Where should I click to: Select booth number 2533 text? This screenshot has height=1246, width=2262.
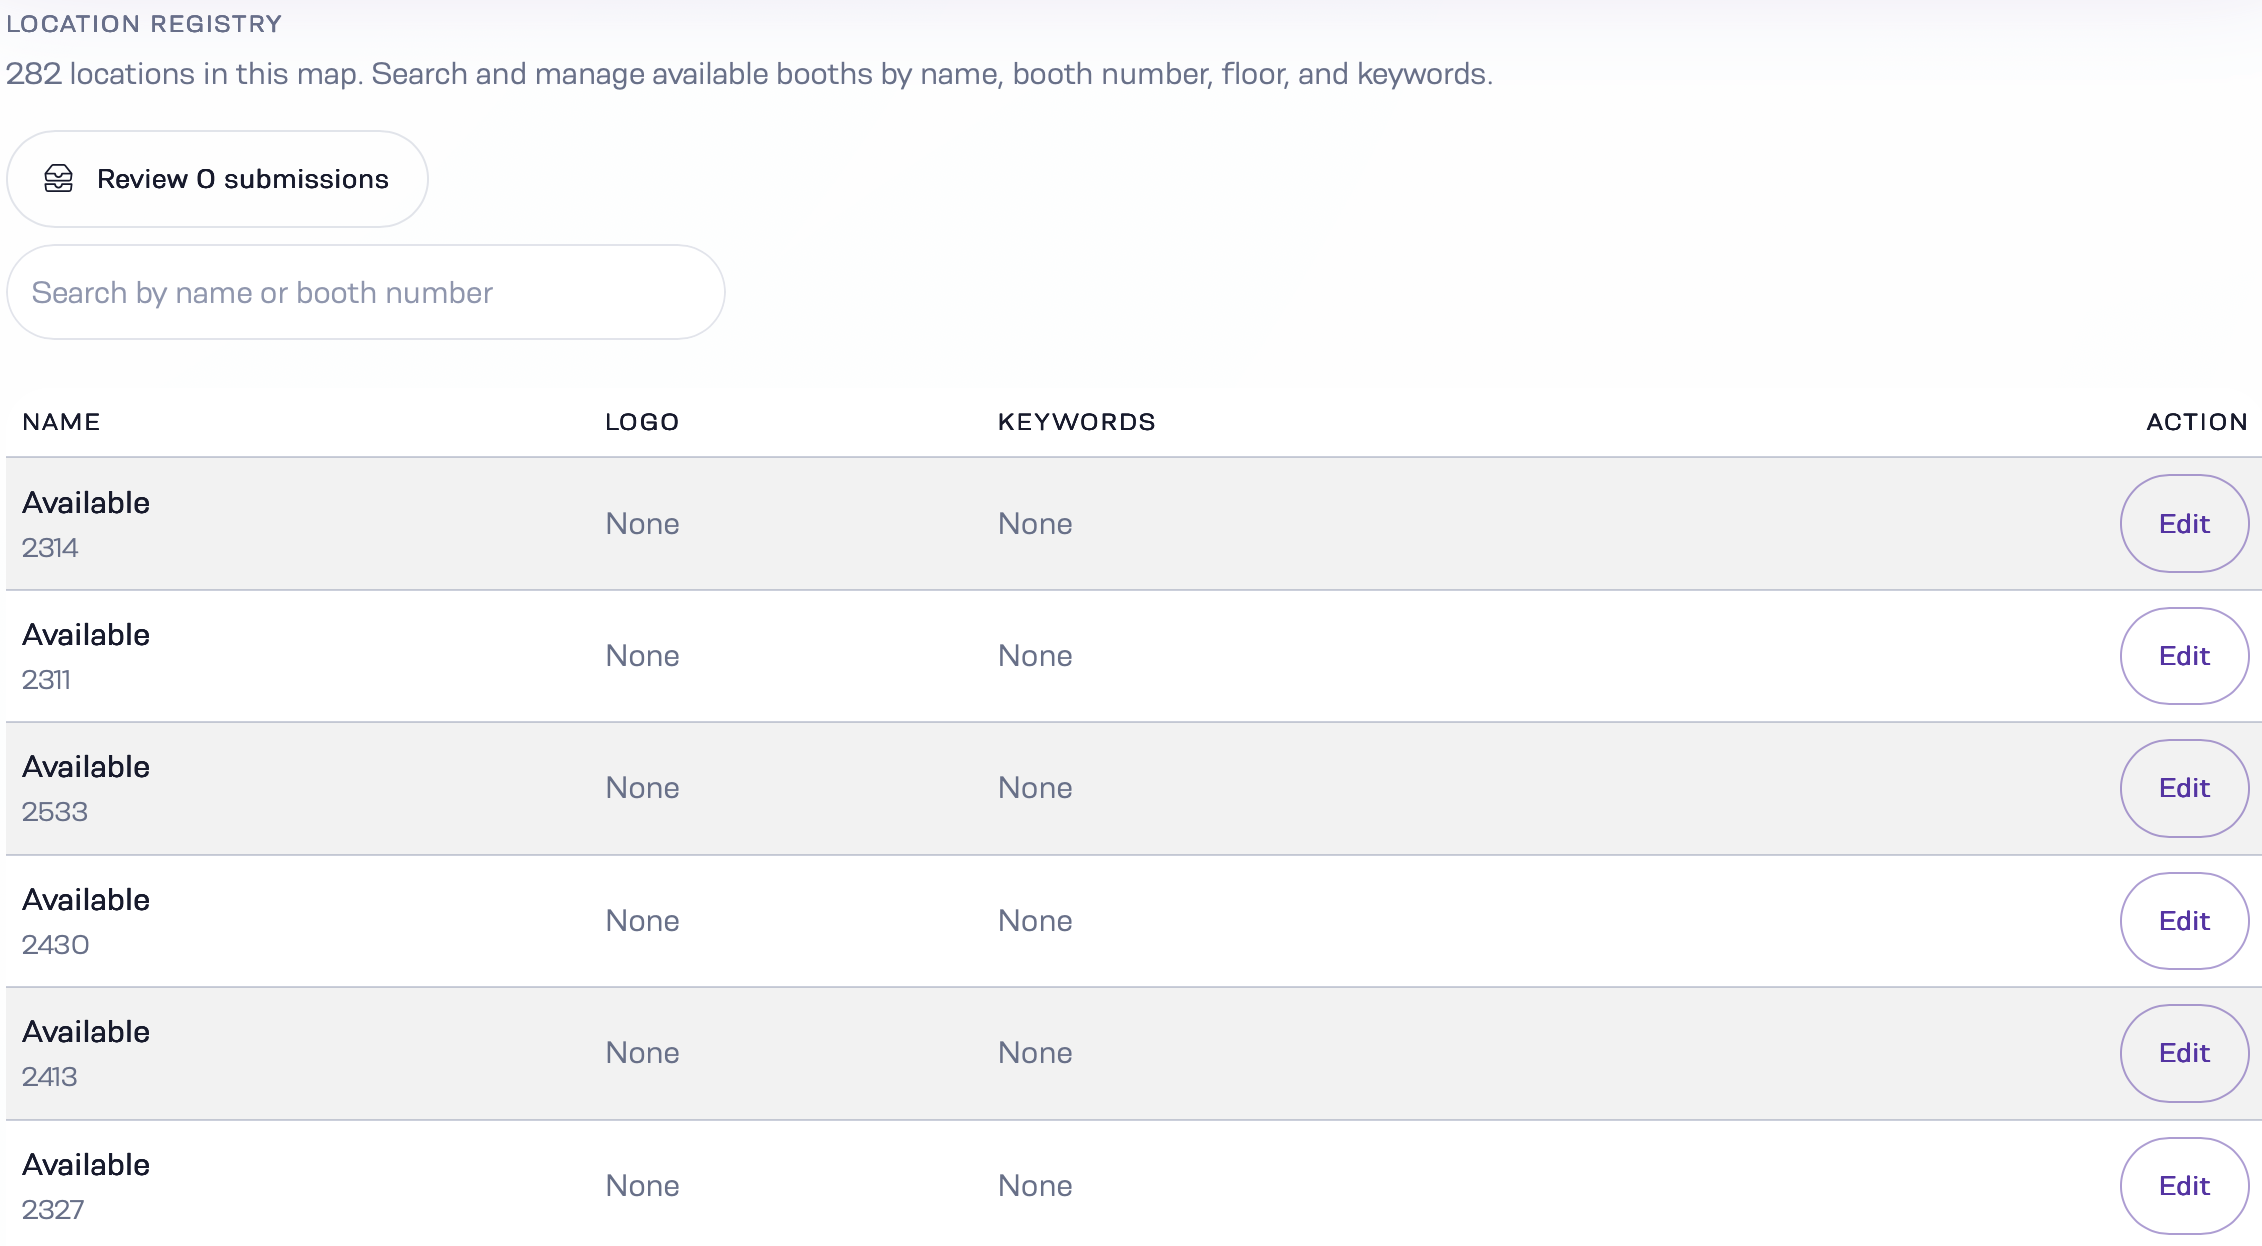tap(55, 812)
